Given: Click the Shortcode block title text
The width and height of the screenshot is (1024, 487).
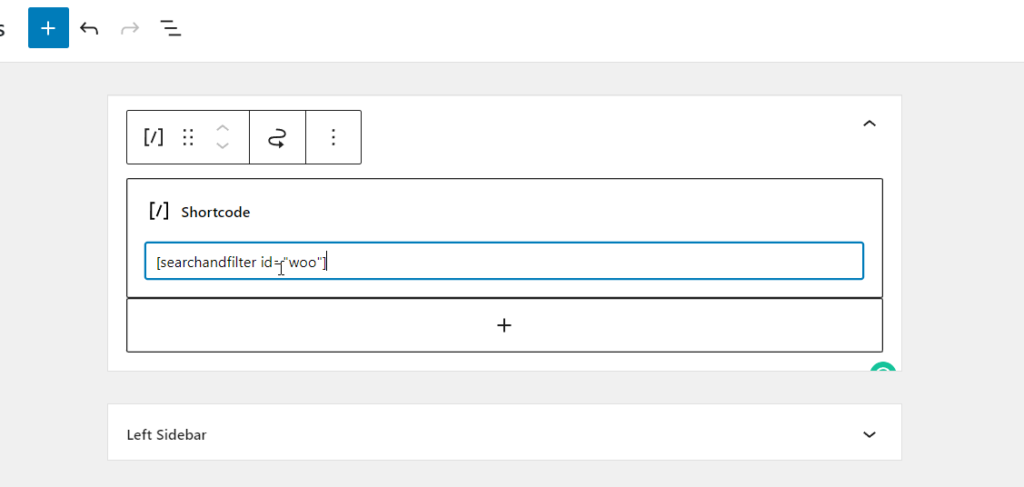Looking at the screenshot, I should (216, 212).
